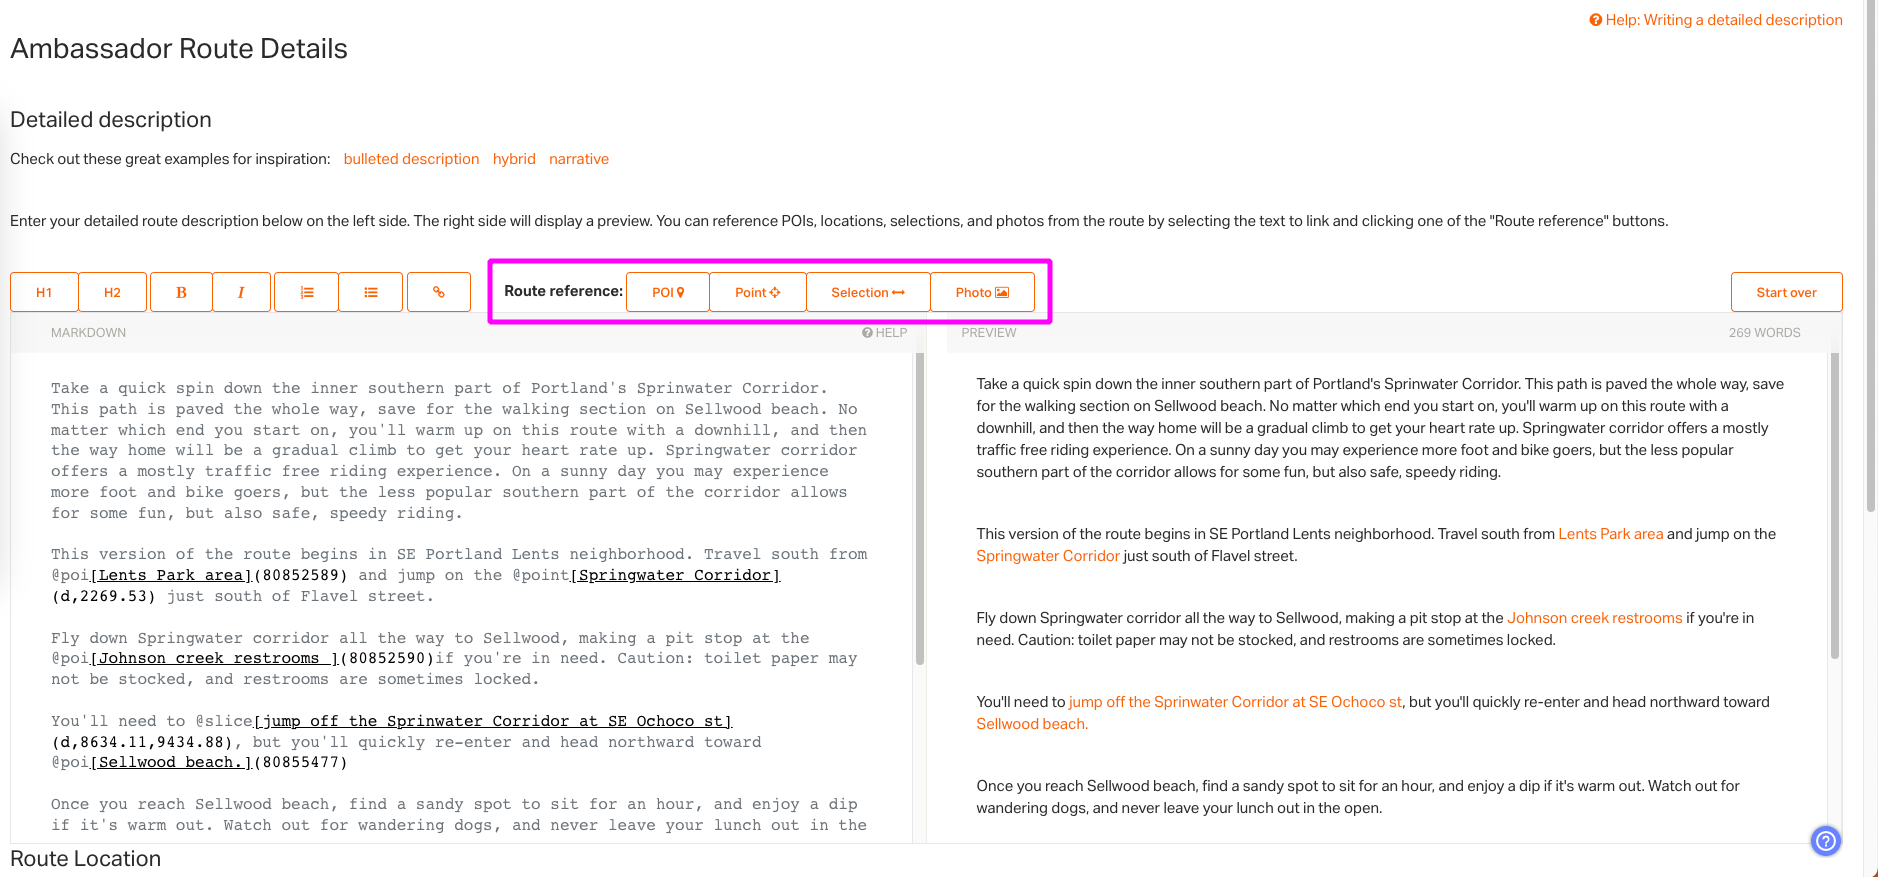Add a POI route reference
This screenshot has width=1878, height=877.
[668, 292]
